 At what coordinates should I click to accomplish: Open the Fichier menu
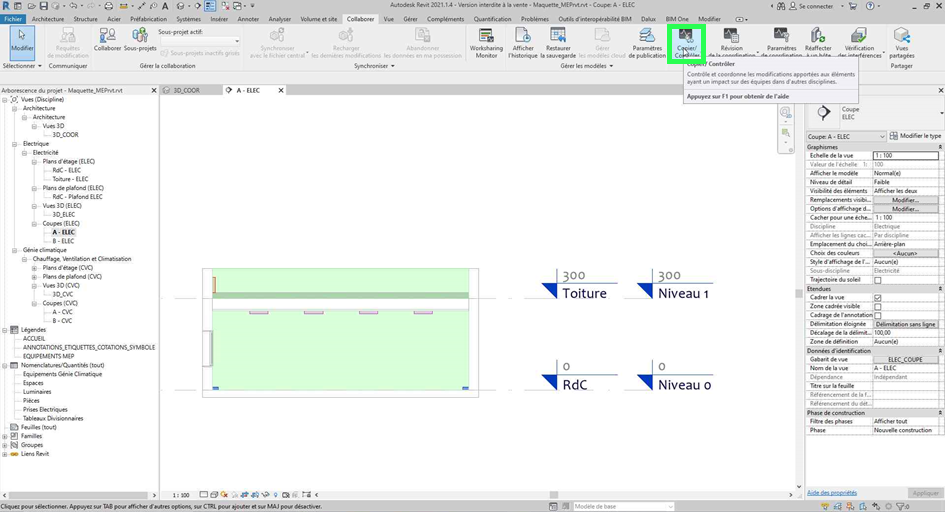tap(13, 19)
